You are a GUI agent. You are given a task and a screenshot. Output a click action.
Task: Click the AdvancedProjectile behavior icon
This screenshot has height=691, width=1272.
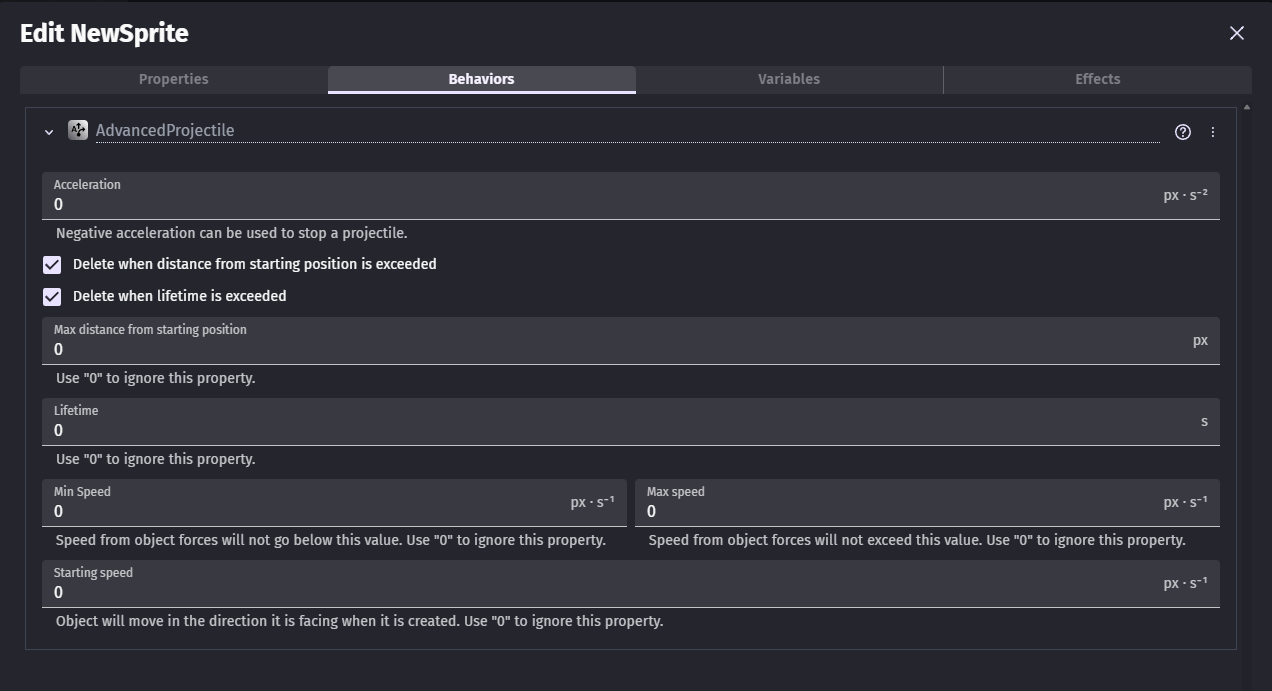click(x=78, y=130)
